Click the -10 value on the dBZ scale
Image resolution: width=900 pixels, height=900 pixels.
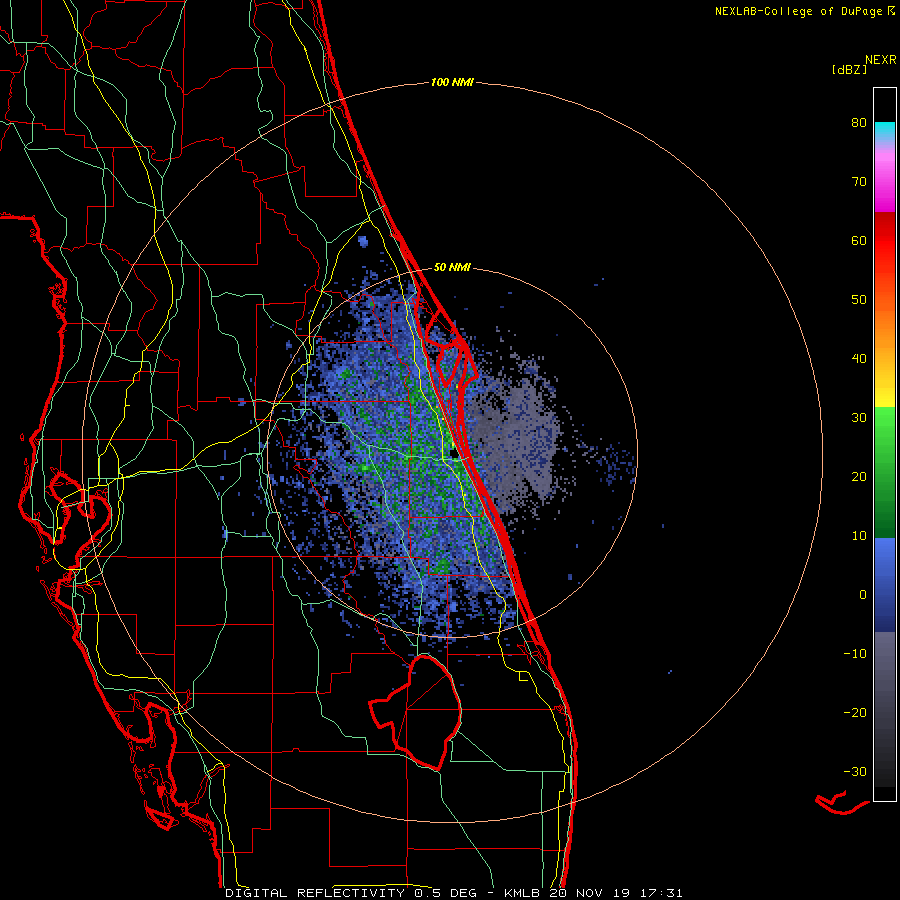click(x=855, y=654)
